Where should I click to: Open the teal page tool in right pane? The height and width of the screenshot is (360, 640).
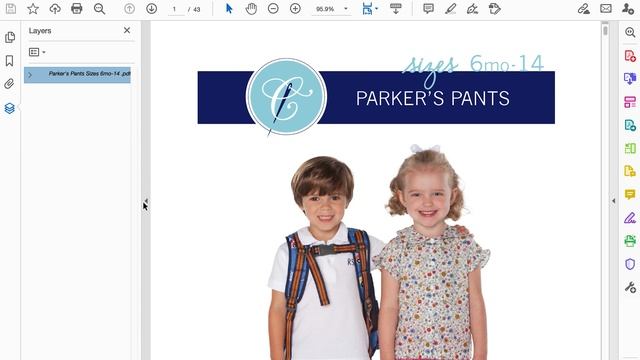click(x=630, y=125)
